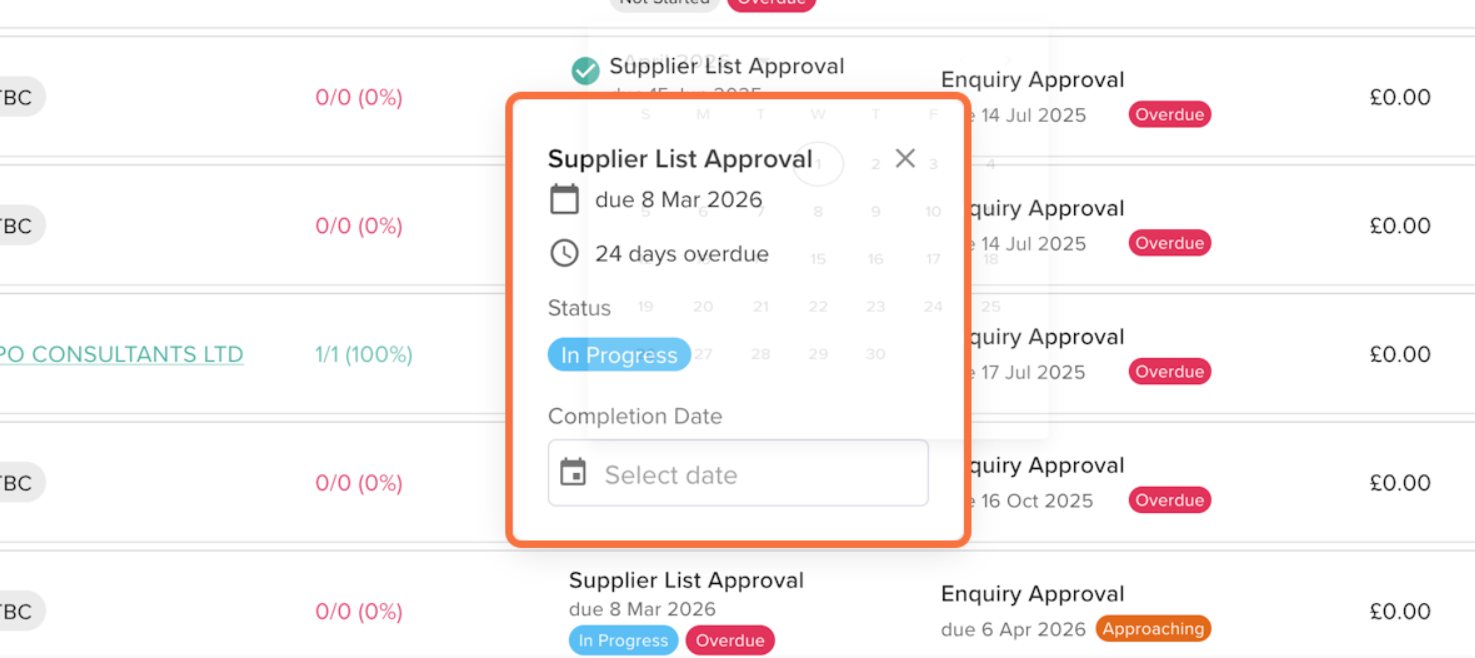The image size is (1475, 658).
Task: Click Overdue badge next to bottom In Progress badge
Action: click(x=730, y=641)
